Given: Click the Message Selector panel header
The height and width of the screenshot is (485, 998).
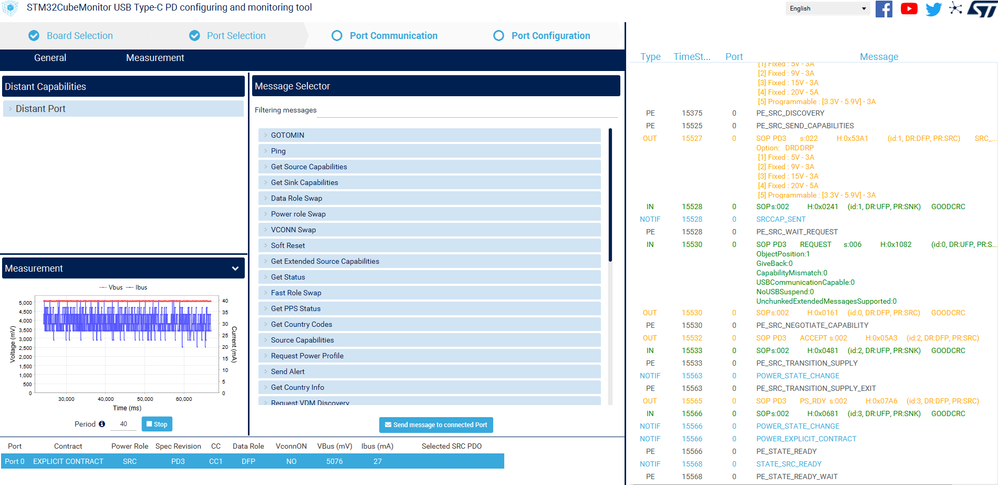Looking at the screenshot, I should point(436,86).
